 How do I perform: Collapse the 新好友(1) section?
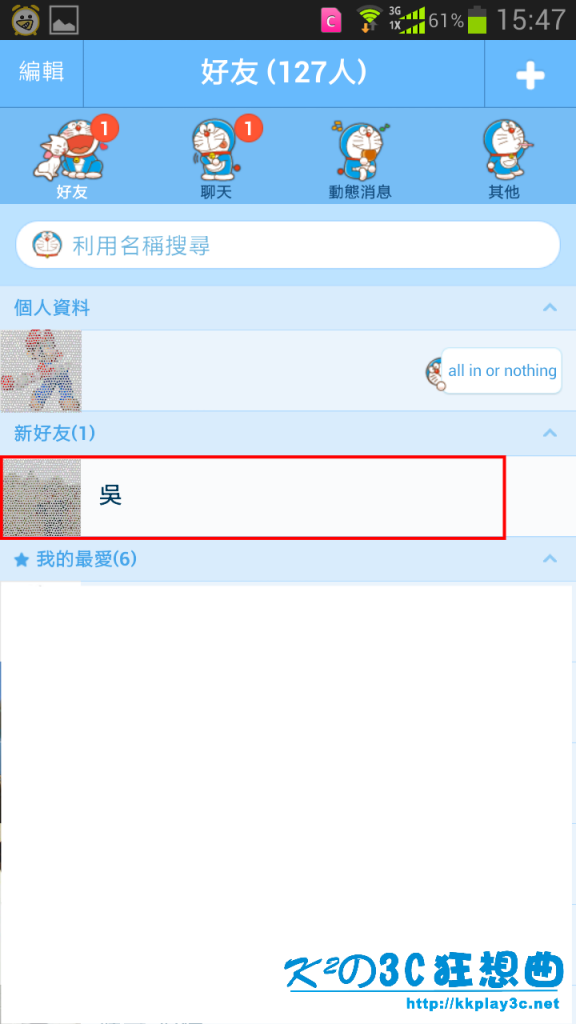pyautogui.click(x=550, y=432)
